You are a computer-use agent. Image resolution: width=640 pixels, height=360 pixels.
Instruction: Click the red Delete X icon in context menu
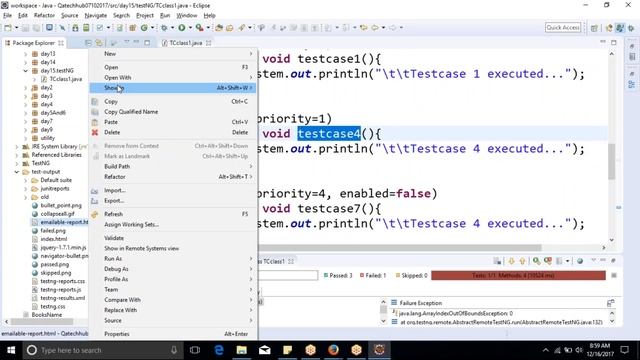pos(95,132)
